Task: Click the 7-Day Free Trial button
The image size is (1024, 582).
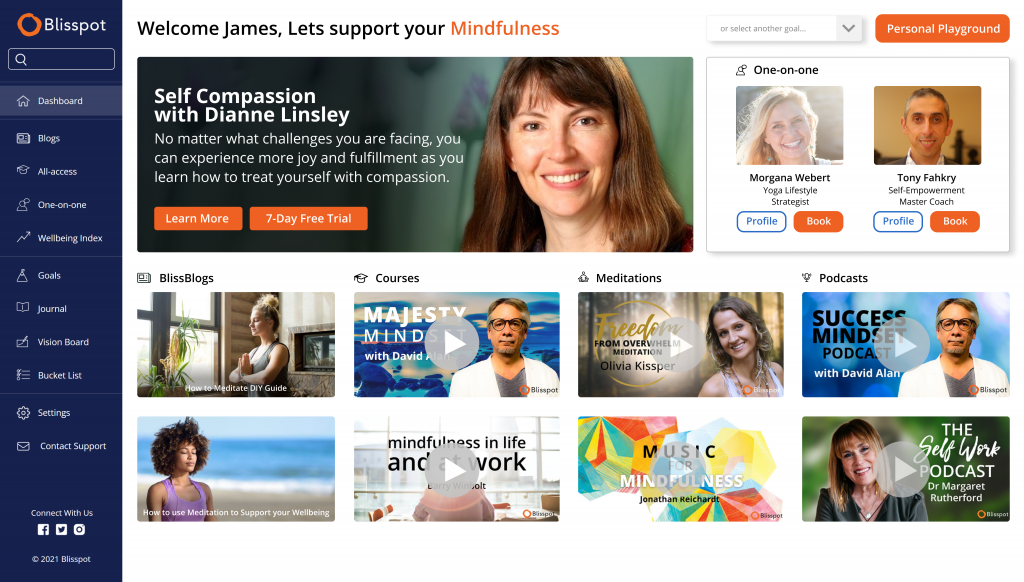Action: [x=308, y=219]
